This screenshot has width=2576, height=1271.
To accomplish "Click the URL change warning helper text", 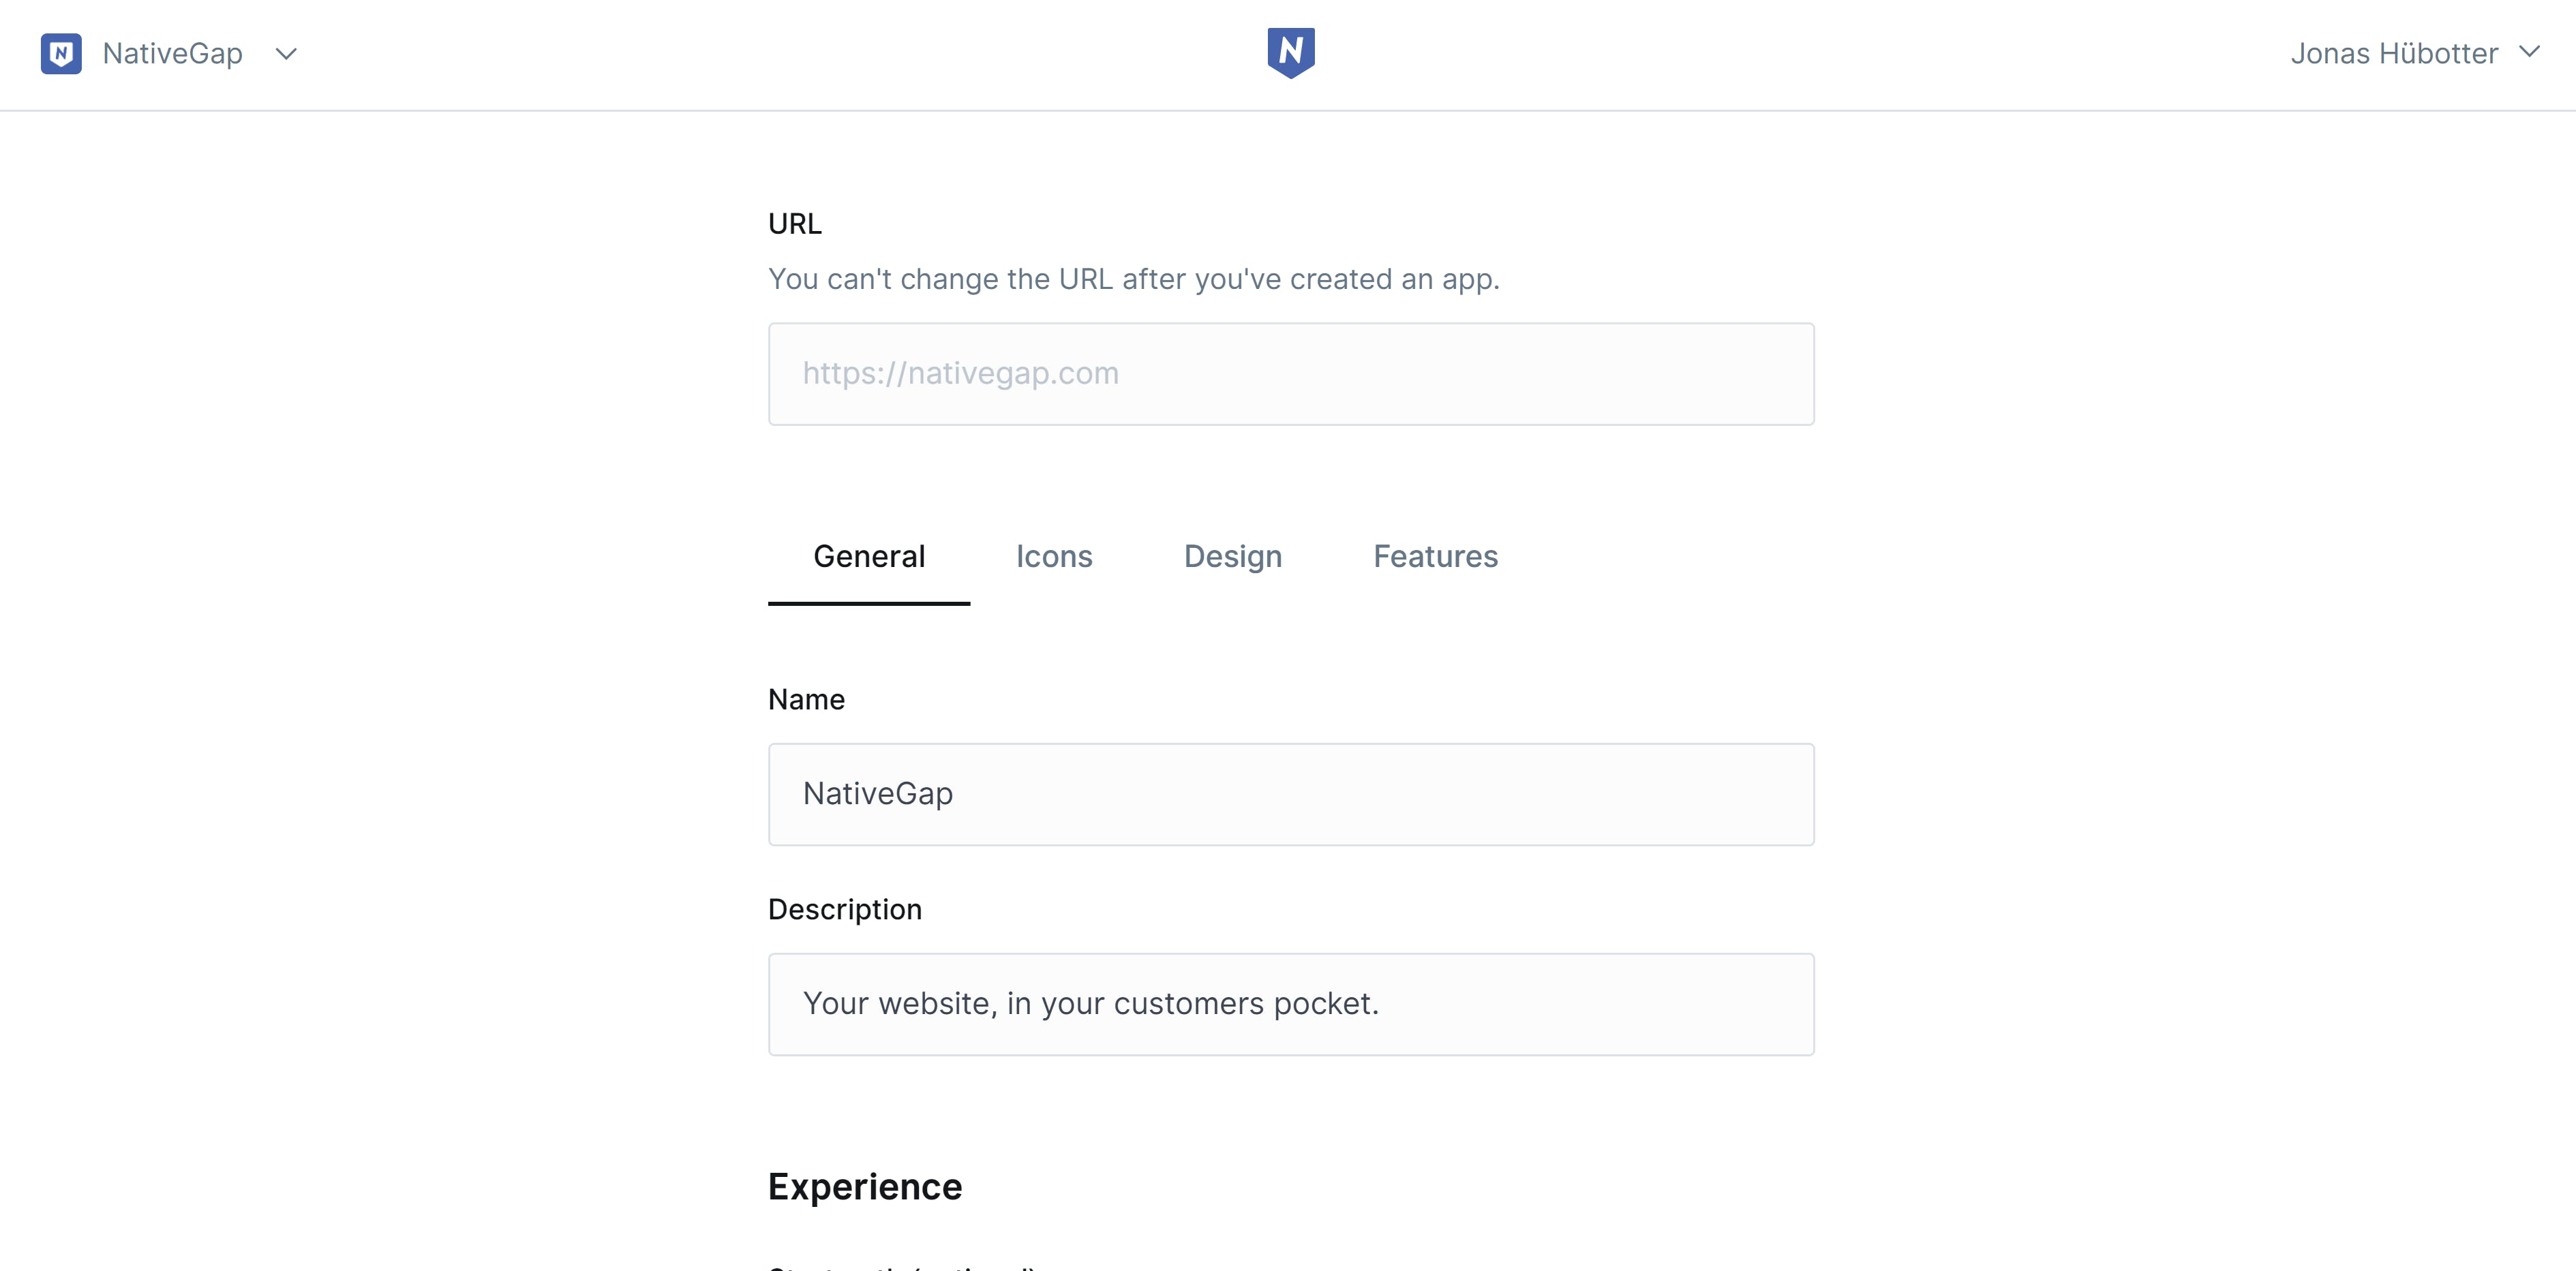I will (x=1133, y=279).
